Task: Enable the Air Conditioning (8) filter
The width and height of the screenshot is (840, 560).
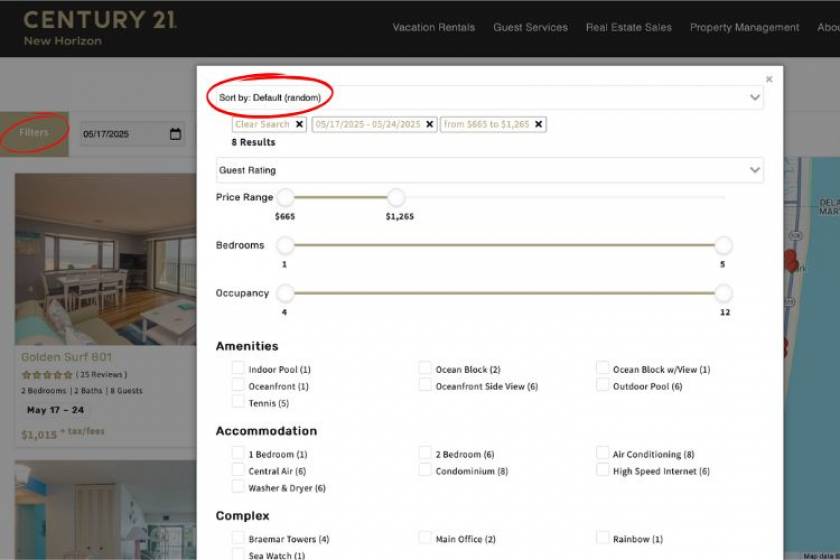Action: coord(603,453)
